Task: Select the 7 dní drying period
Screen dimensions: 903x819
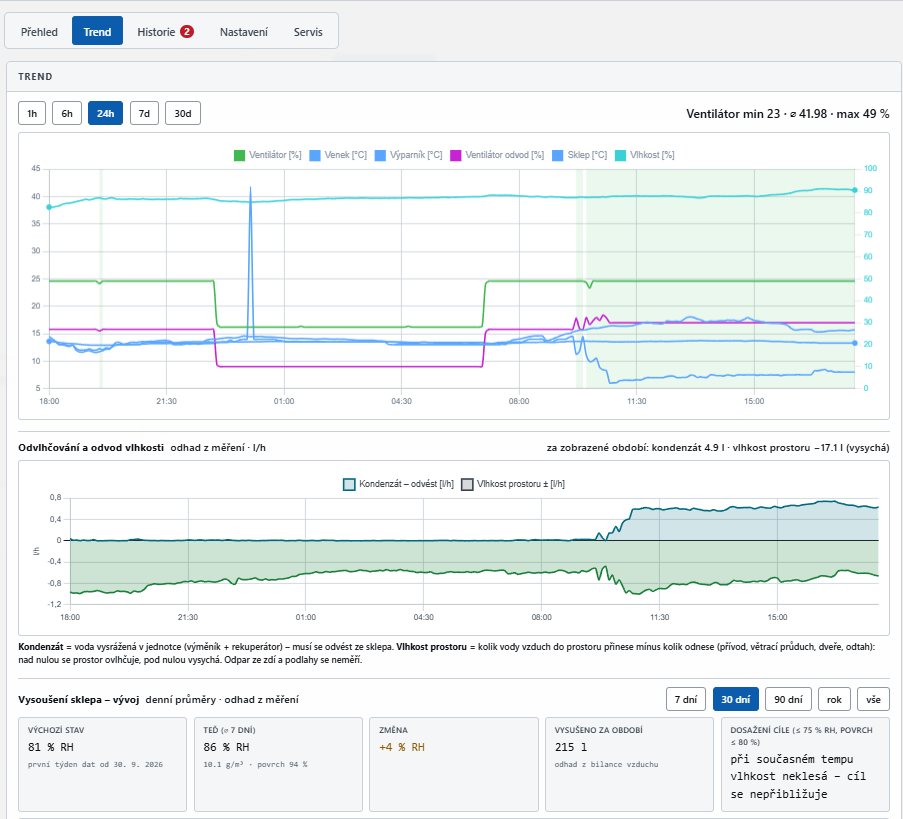Action: [x=686, y=699]
